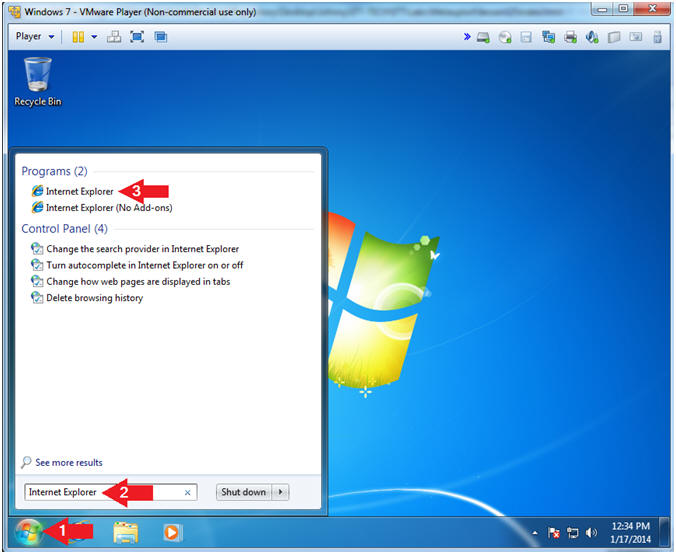Minimize the VMware Player window
676x554 pixels.
[602, 9]
